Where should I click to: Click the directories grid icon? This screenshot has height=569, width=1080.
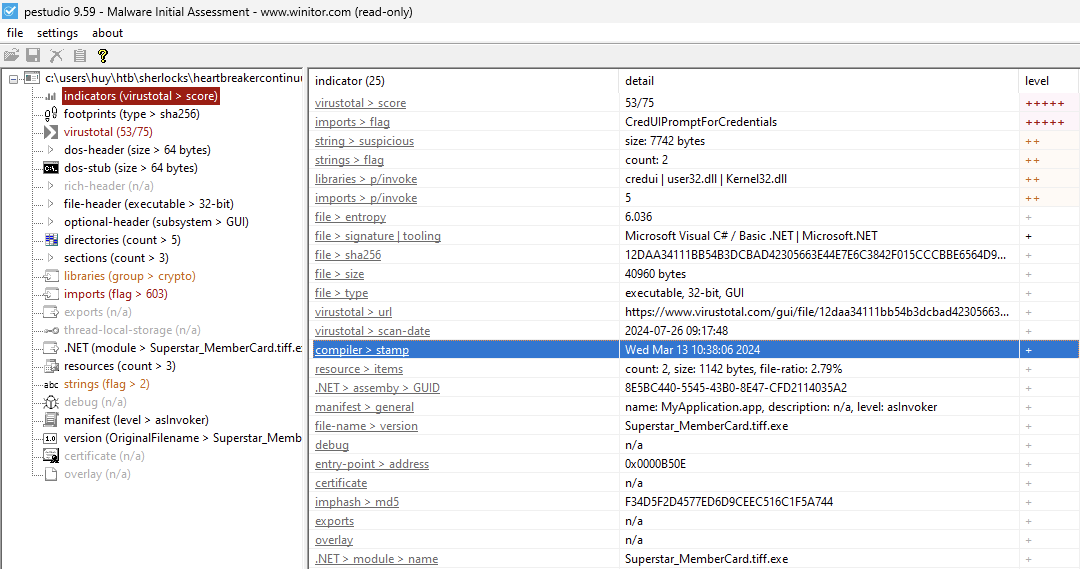pos(51,240)
